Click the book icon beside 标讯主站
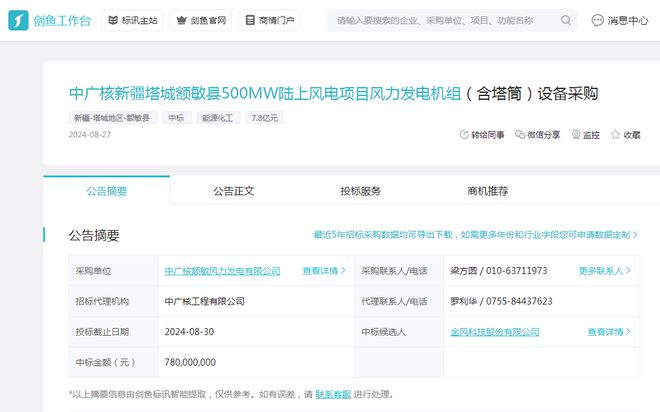Viewport: 660px width, 412px height. pos(113,20)
